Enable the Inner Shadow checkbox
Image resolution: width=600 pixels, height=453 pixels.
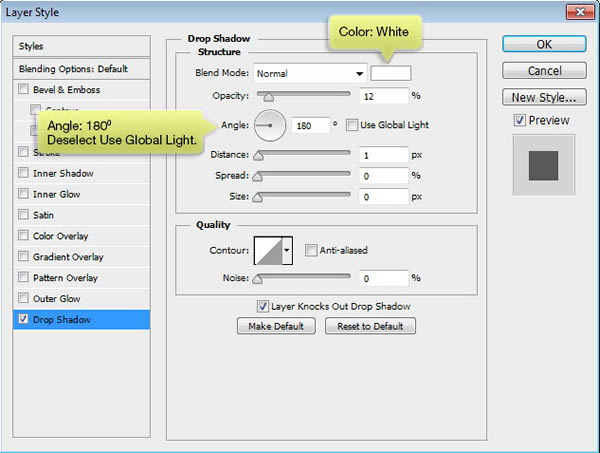click(x=23, y=173)
